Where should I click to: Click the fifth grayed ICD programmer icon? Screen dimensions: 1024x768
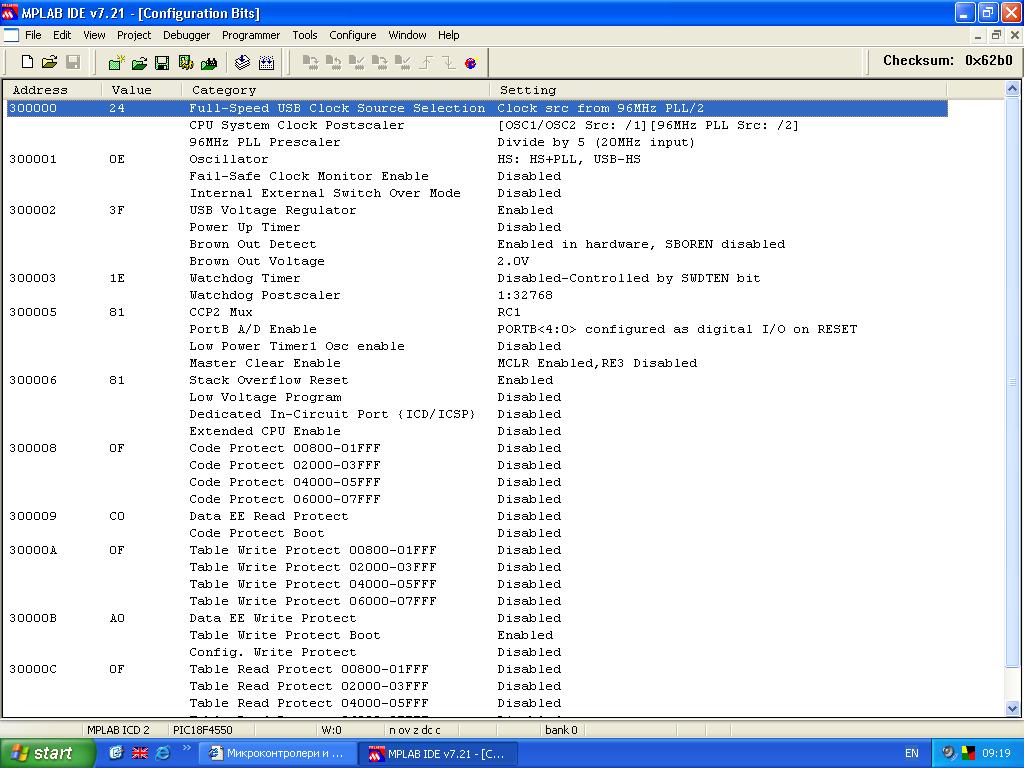click(403, 62)
